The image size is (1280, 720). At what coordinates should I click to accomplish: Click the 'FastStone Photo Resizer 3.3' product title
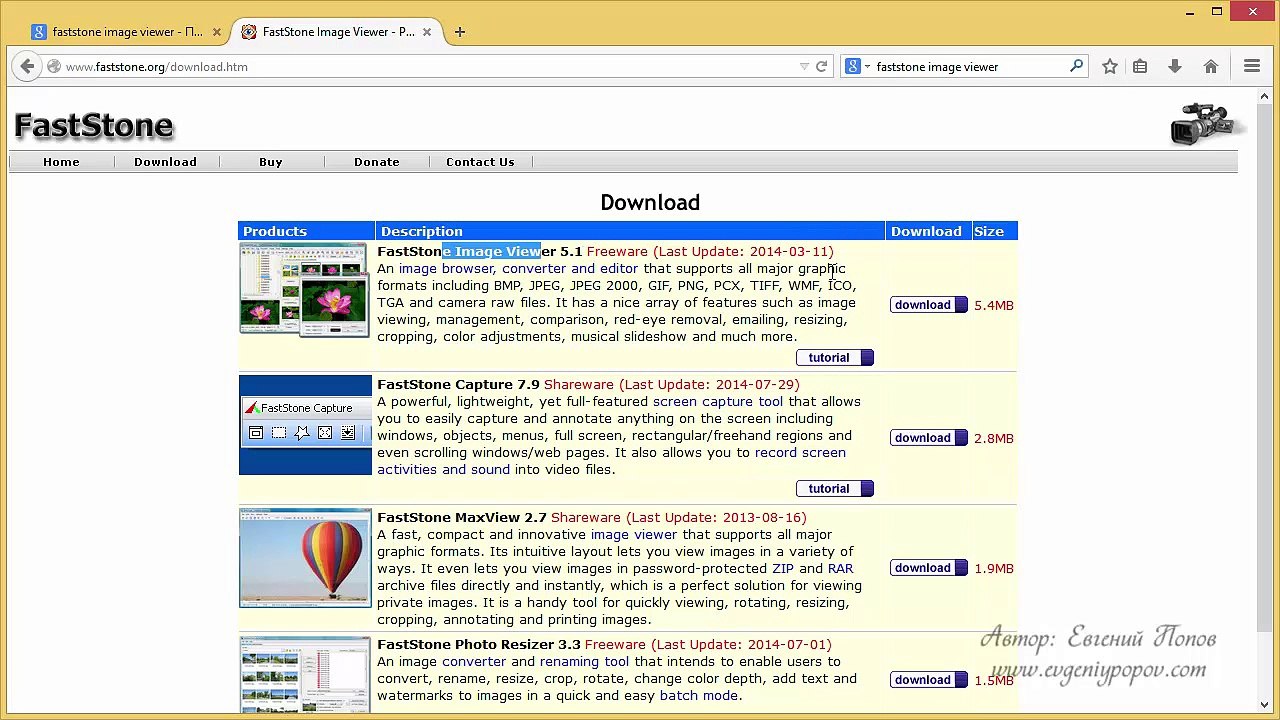click(x=479, y=645)
